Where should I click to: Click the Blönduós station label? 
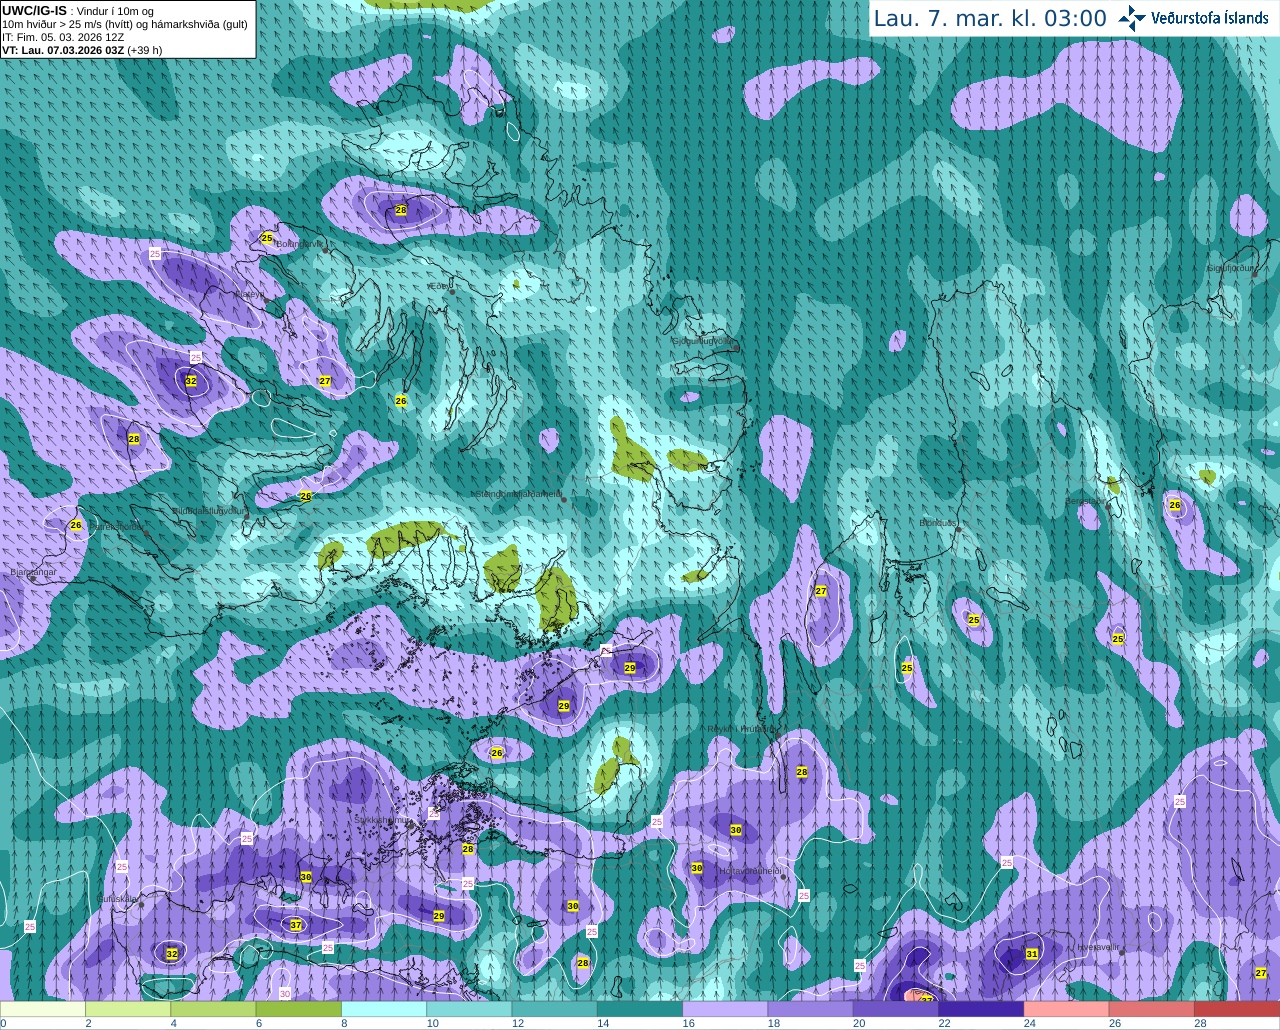point(938,522)
